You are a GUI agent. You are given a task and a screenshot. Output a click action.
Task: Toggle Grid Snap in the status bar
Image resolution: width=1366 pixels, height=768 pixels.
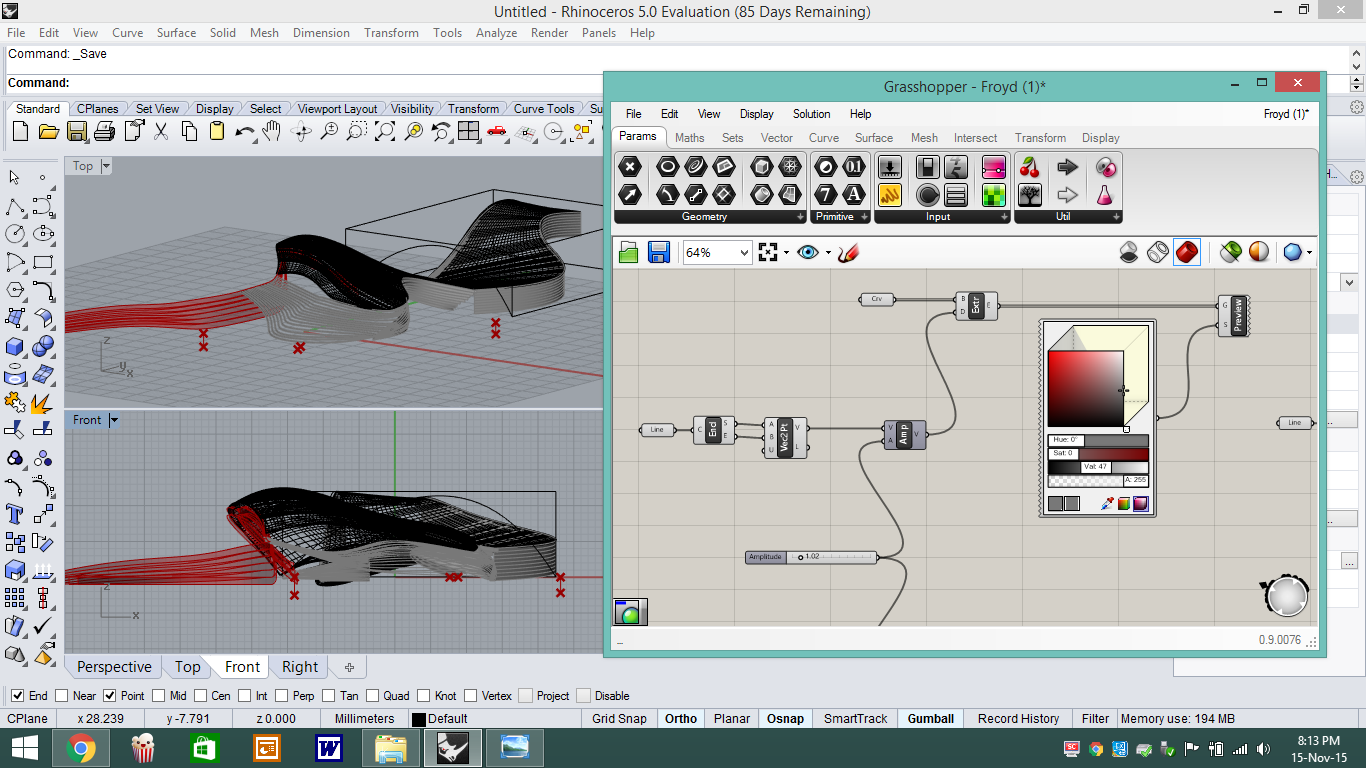[x=619, y=718]
